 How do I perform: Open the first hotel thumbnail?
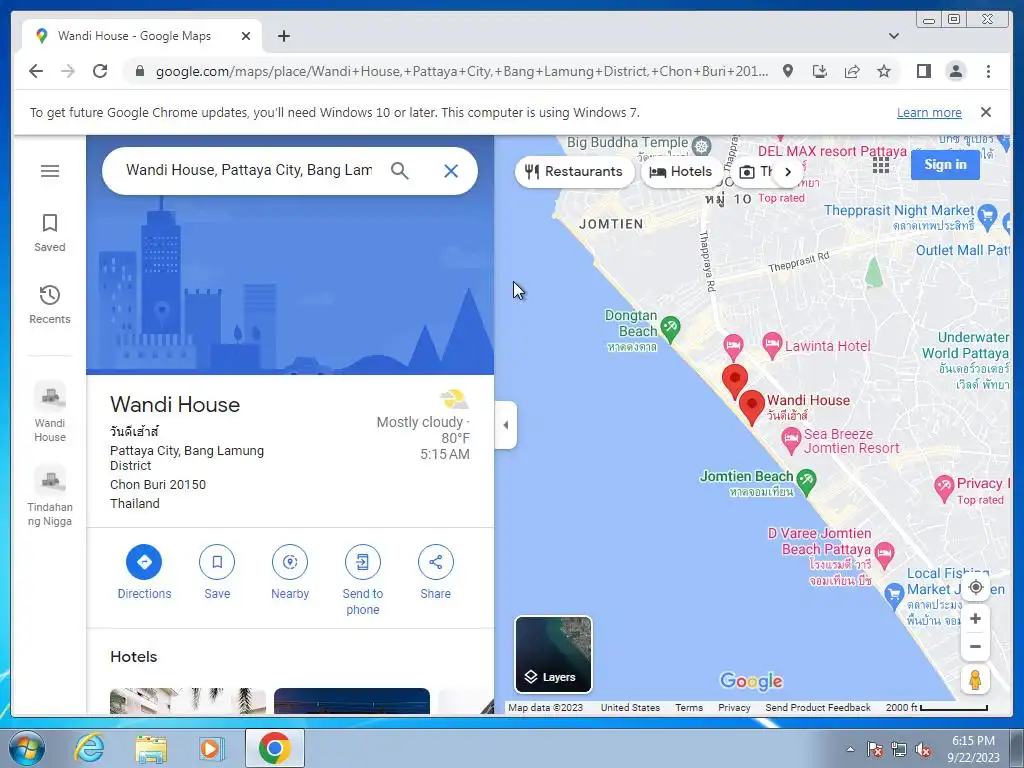point(188,700)
